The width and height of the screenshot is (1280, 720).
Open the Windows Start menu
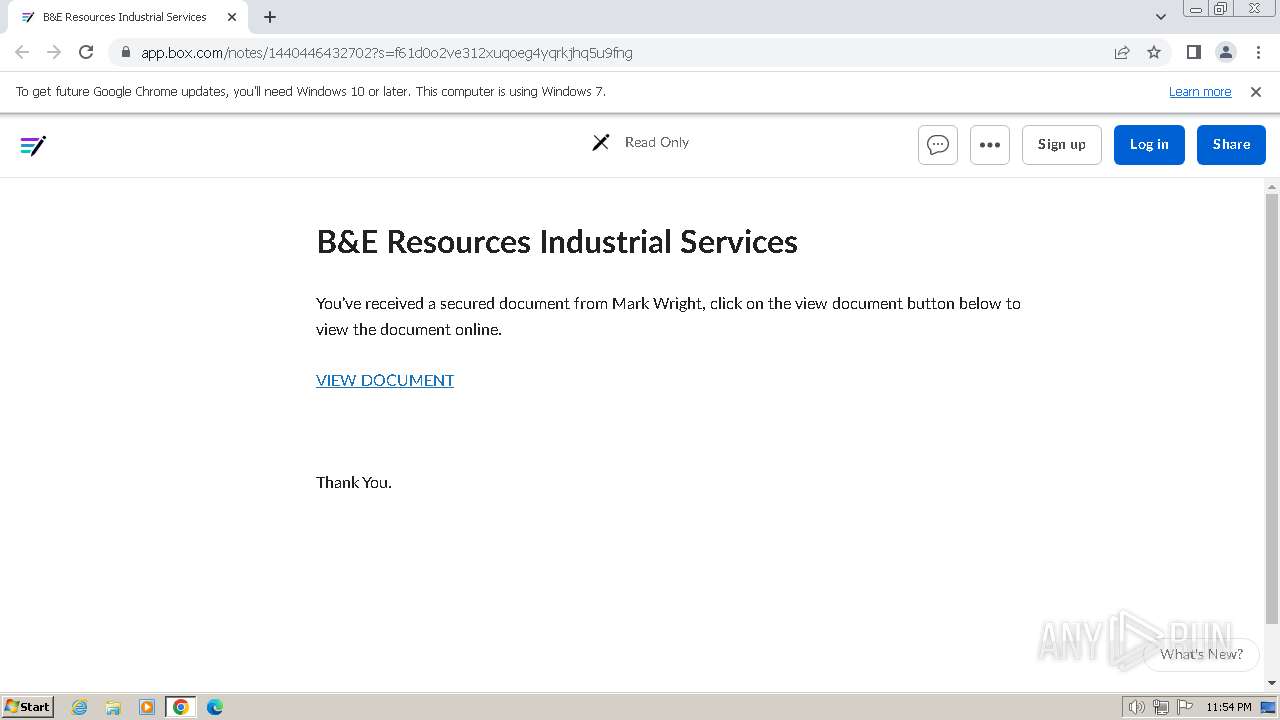[28, 706]
